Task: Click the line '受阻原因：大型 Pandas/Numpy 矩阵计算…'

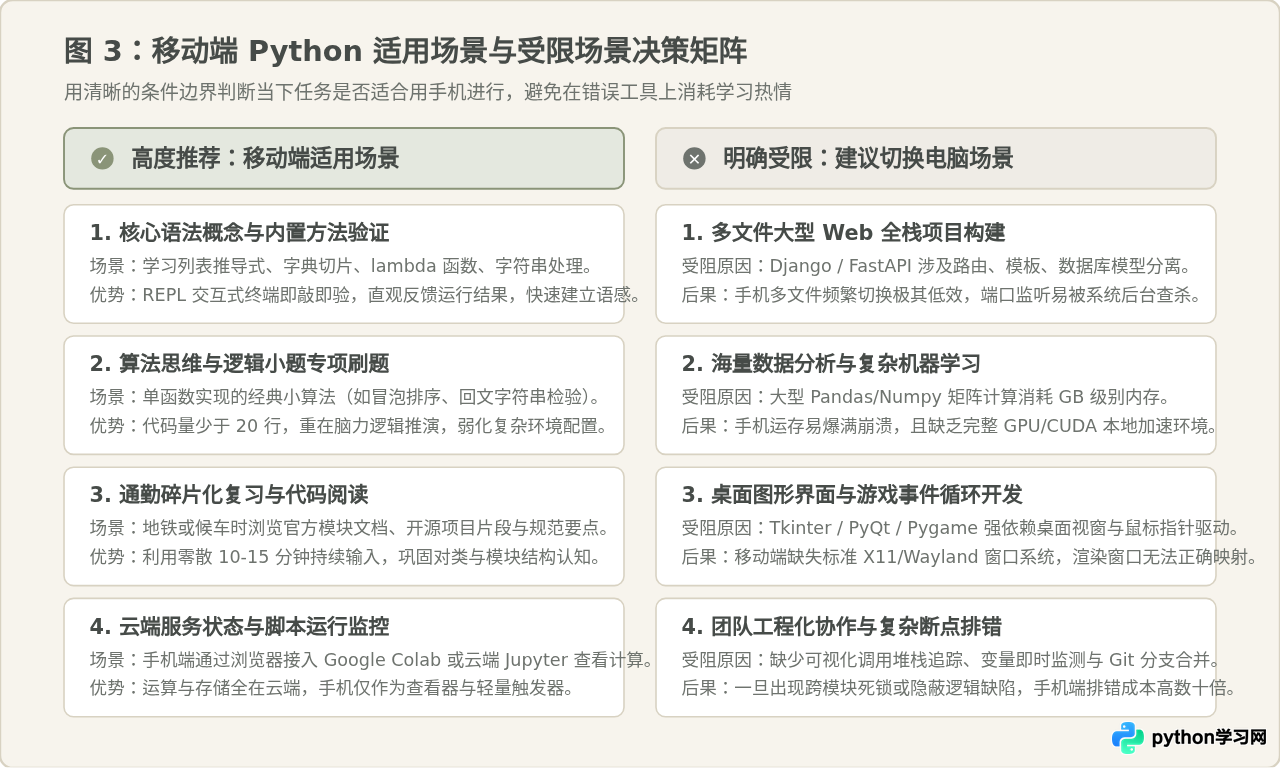Action: click(x=926, y=397)
